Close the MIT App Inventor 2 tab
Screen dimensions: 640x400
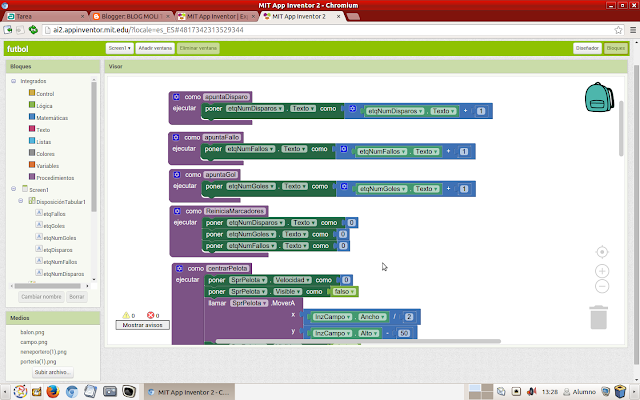pyautogui.click(x=338, y=16)
